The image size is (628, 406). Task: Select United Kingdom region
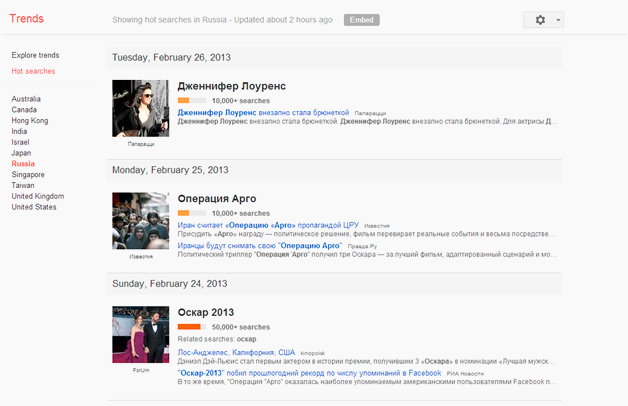38,196
